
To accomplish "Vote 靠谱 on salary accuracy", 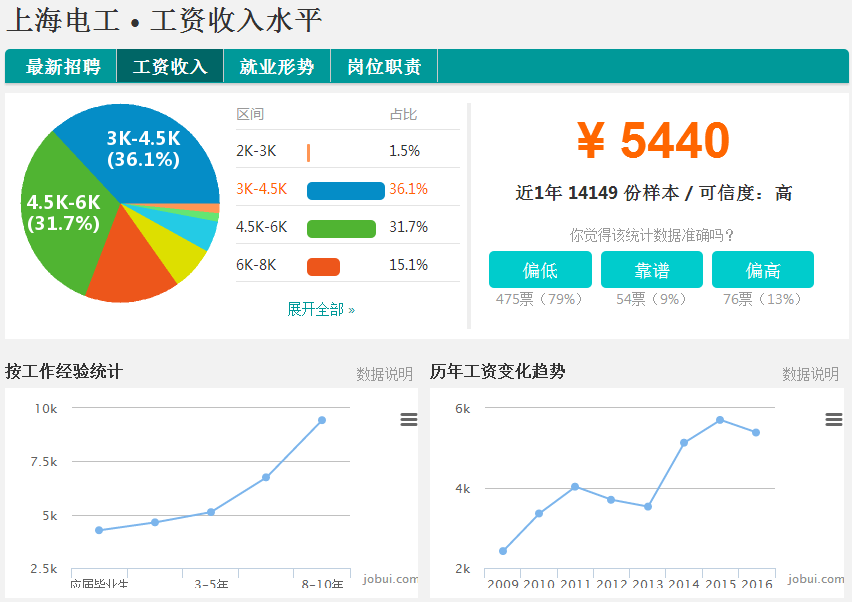I will [x=652, y=270].
